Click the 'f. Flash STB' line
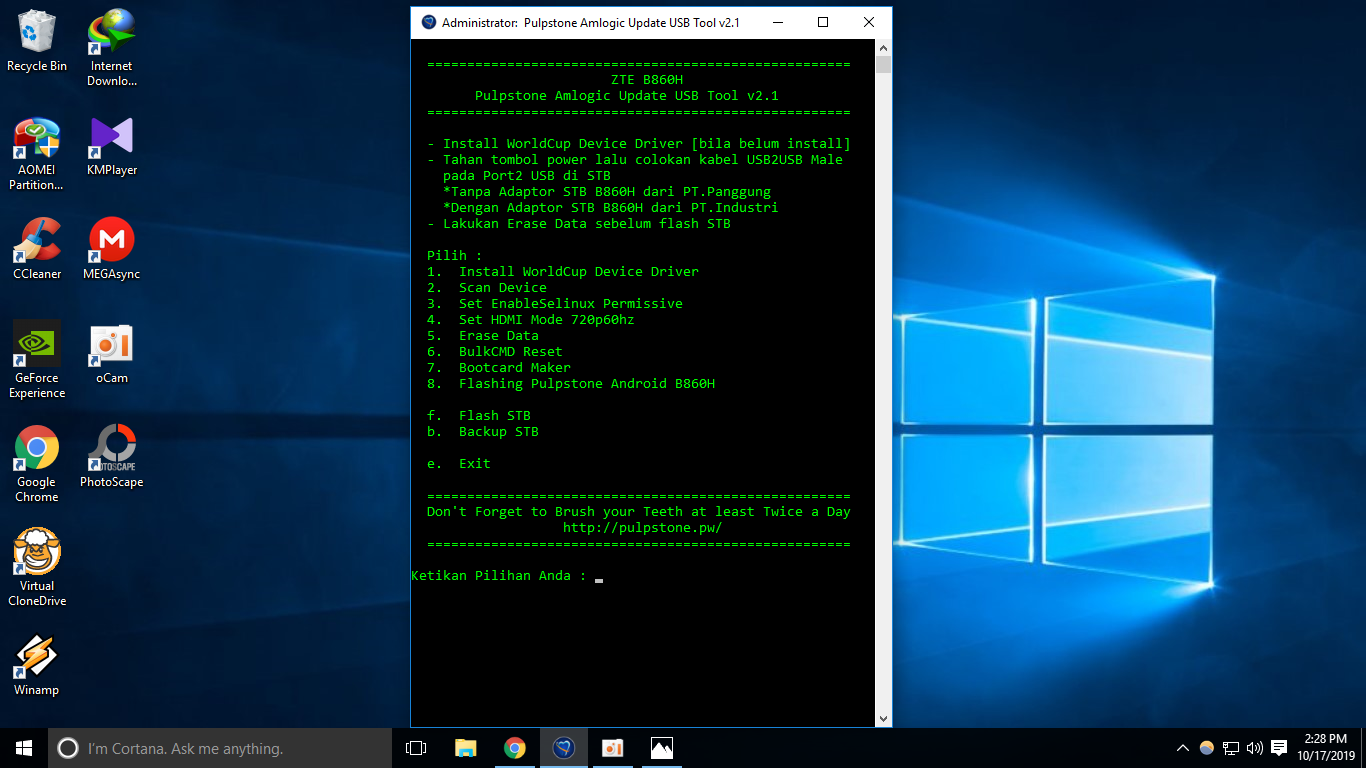The width and height of the screenshot is (1366, 768). (479, 416)
